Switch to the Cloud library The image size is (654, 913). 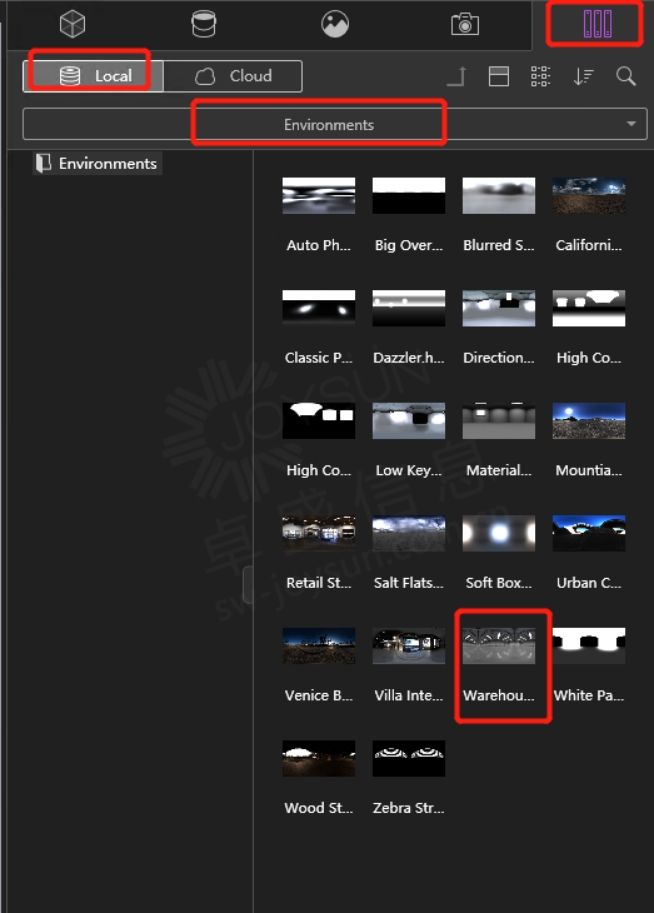pyautogui.click(x=233, y=76)
